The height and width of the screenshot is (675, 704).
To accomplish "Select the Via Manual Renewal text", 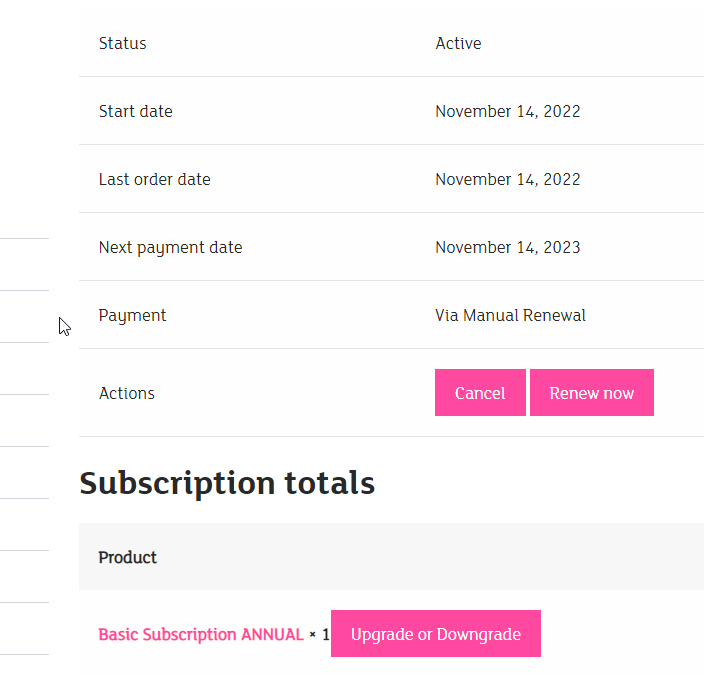I will (510, 315).
